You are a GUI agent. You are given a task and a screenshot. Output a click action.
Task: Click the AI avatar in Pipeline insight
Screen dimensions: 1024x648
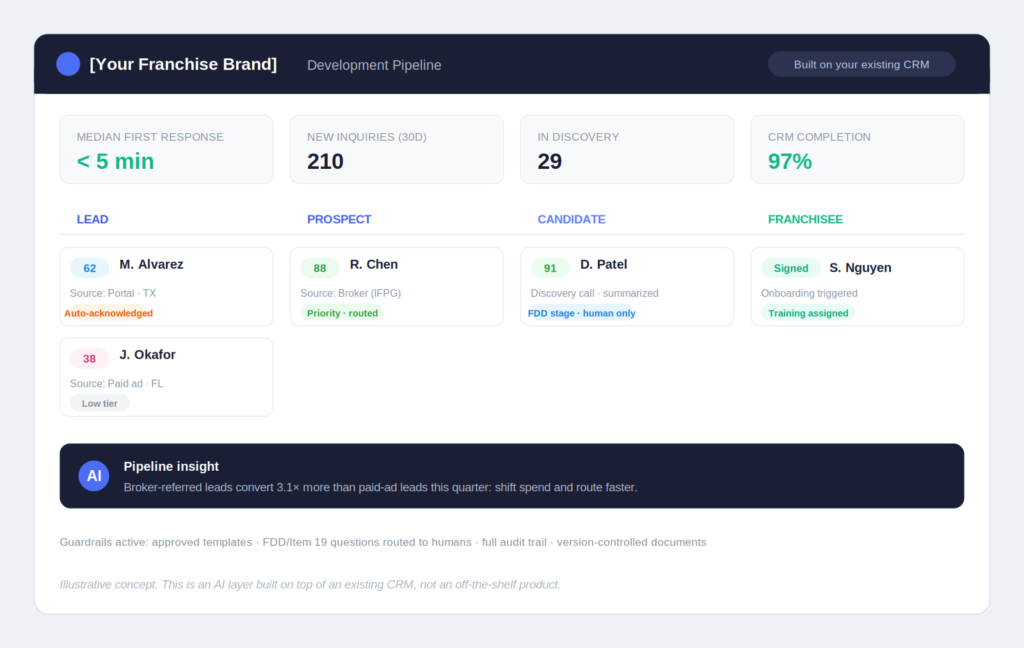pos(94,476)
